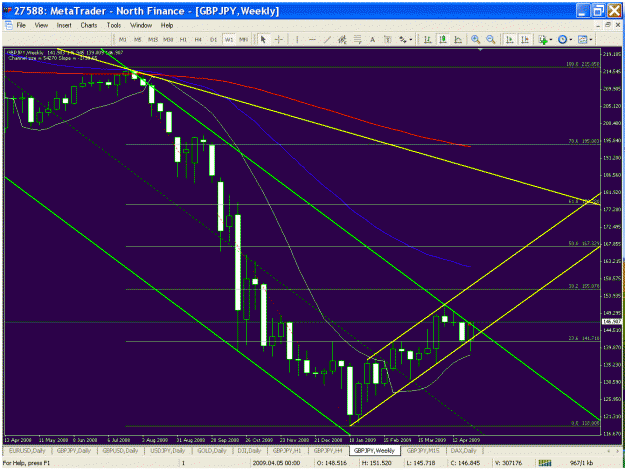
Task: Open the File menu
Action: (21, 25)
